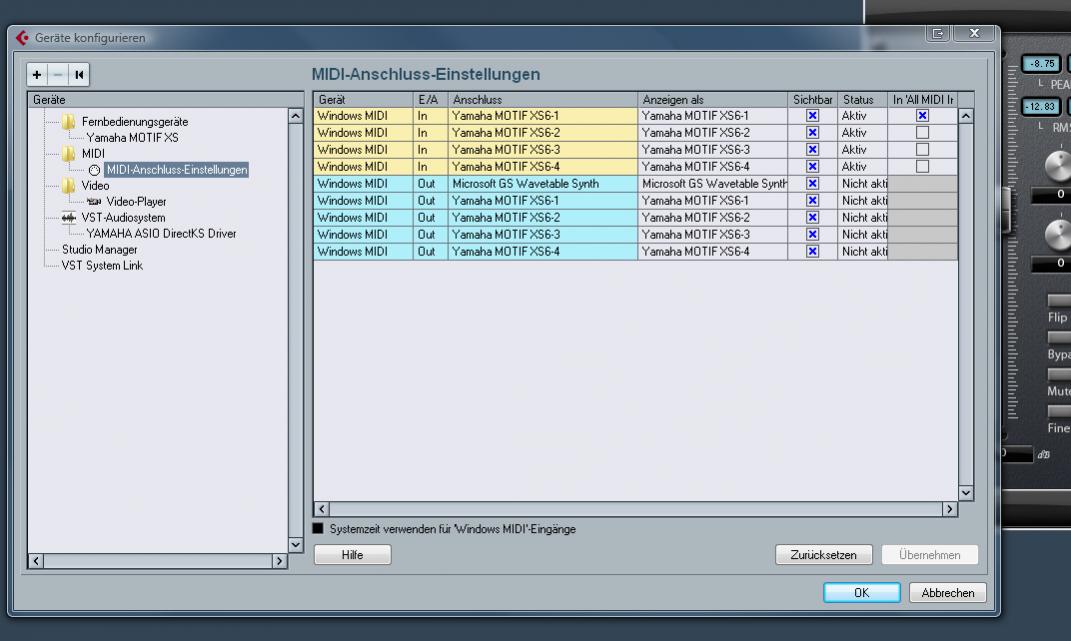
Task: Click the Flip button in background plugin
Action: tap(1059, 301)
